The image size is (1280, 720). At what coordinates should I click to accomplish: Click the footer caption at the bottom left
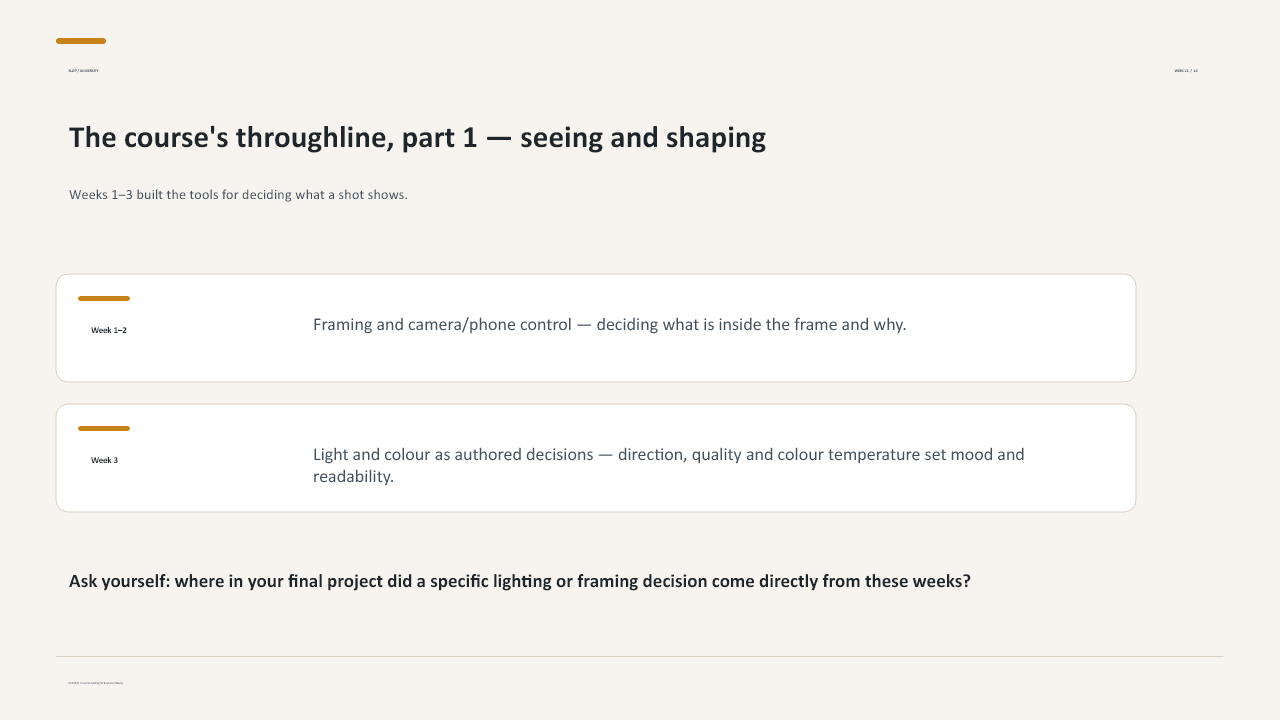coord(95,683)
